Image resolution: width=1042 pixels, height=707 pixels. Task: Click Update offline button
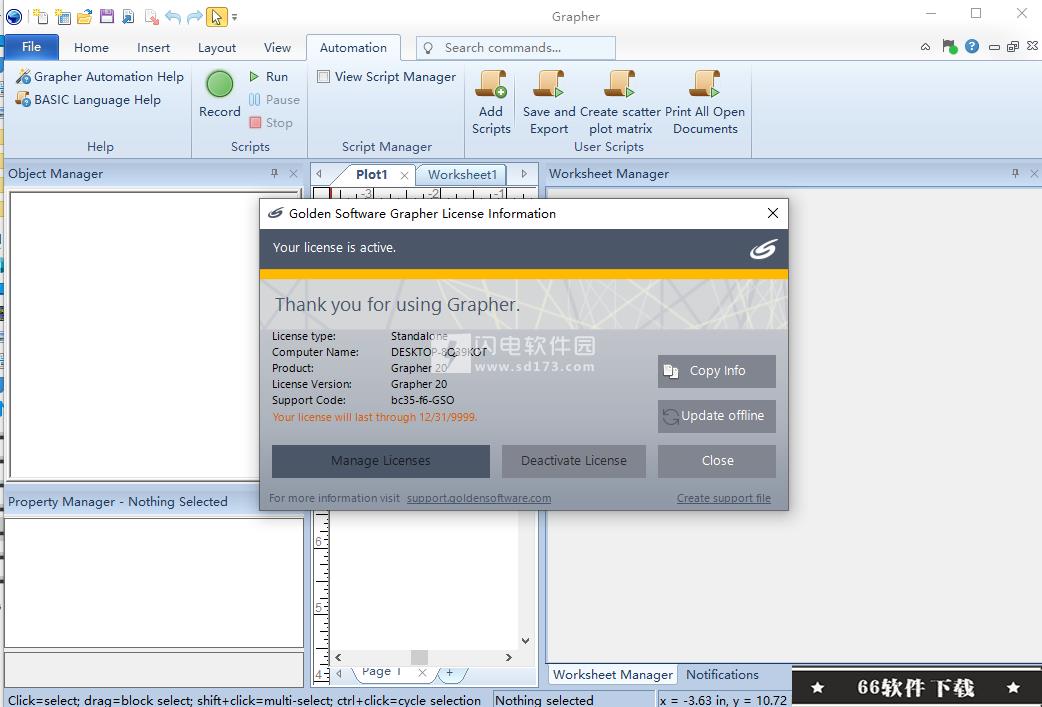pos(716,416)
